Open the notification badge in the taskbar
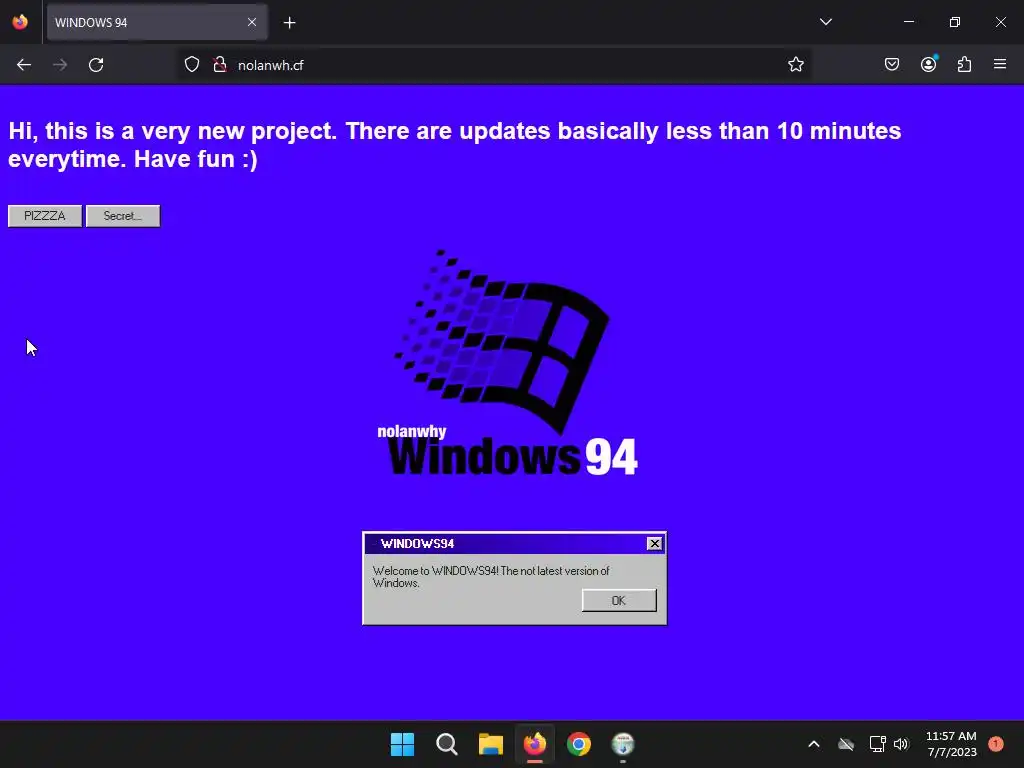The image size is (1024, 768). (995, 744)
